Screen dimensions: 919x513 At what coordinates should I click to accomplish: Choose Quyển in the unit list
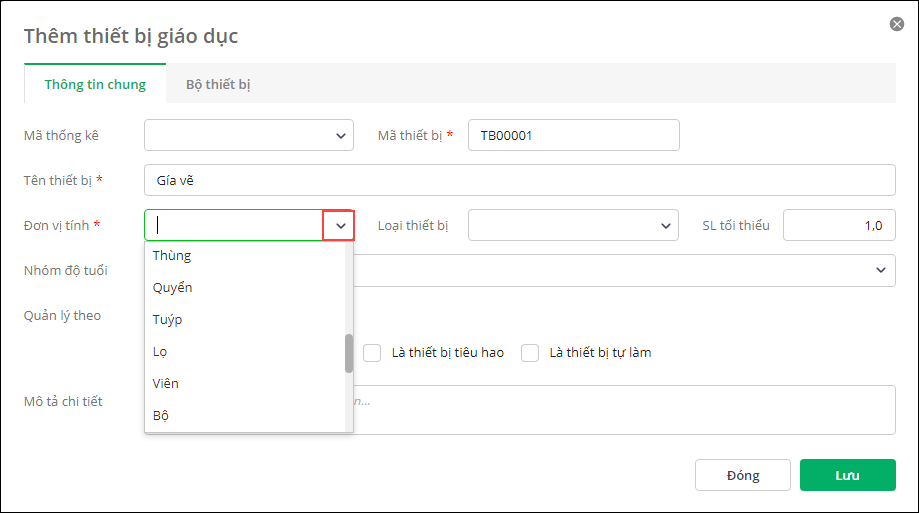[x=173, y=288]
